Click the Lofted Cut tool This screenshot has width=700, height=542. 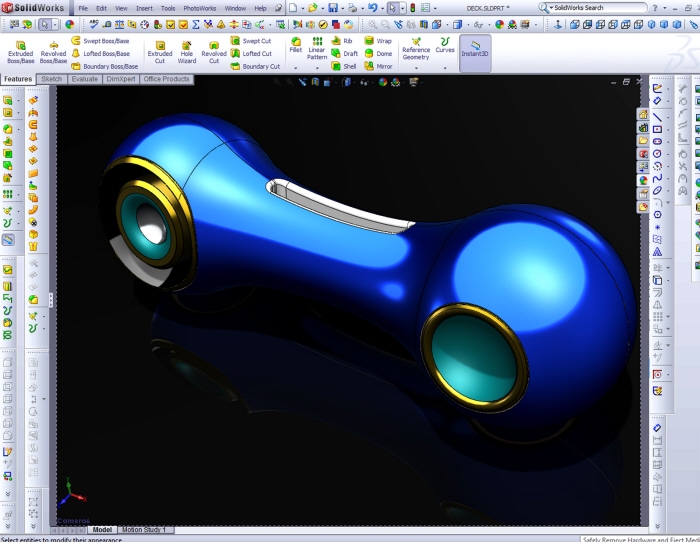[251, 54]
